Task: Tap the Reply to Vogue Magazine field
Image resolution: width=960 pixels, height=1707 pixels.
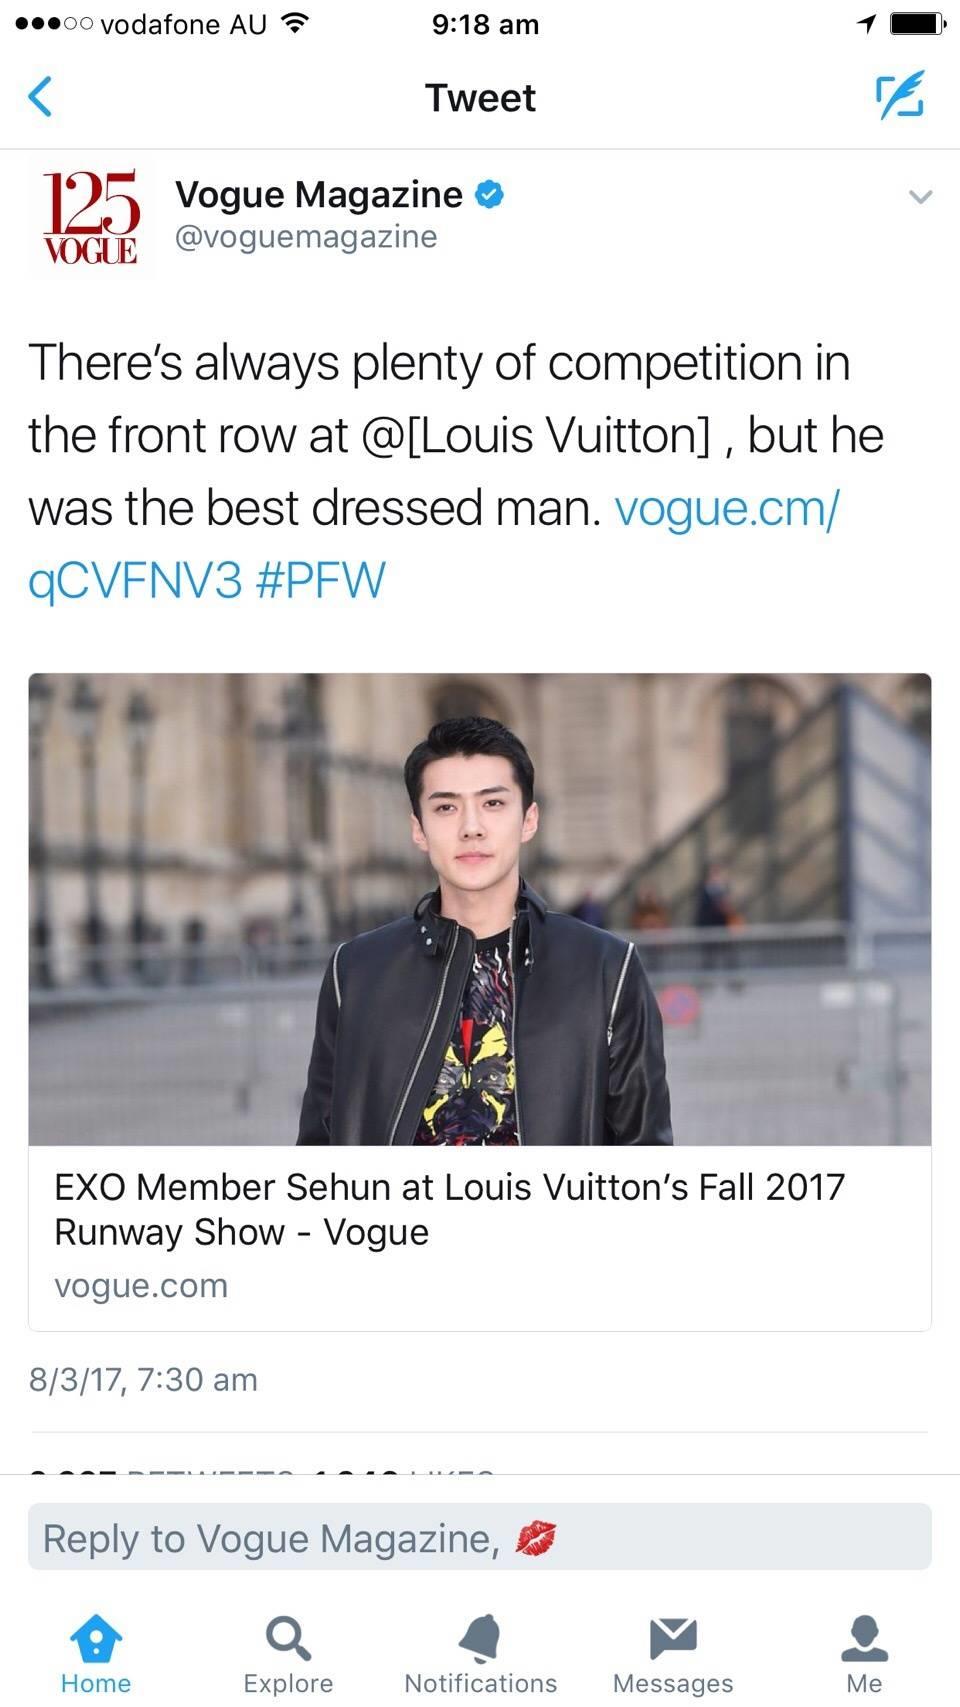Action: point(480,1537)
